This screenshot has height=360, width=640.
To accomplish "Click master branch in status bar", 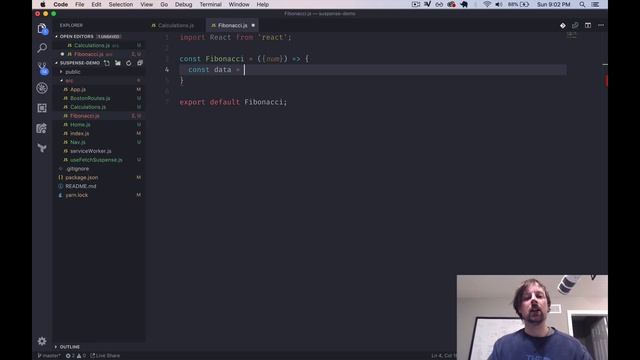I will 49,356.
